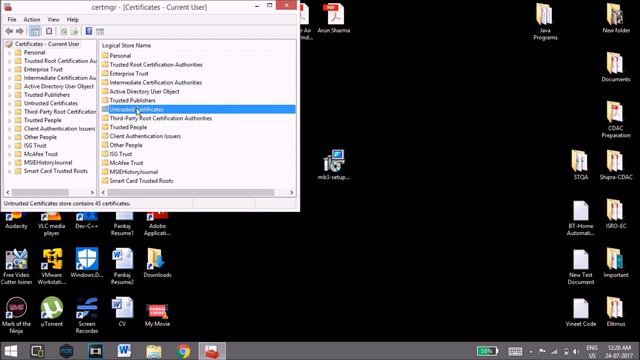Select Enterprise Trust in right list
Screen dimensions: 640x360
click(129, 73)
